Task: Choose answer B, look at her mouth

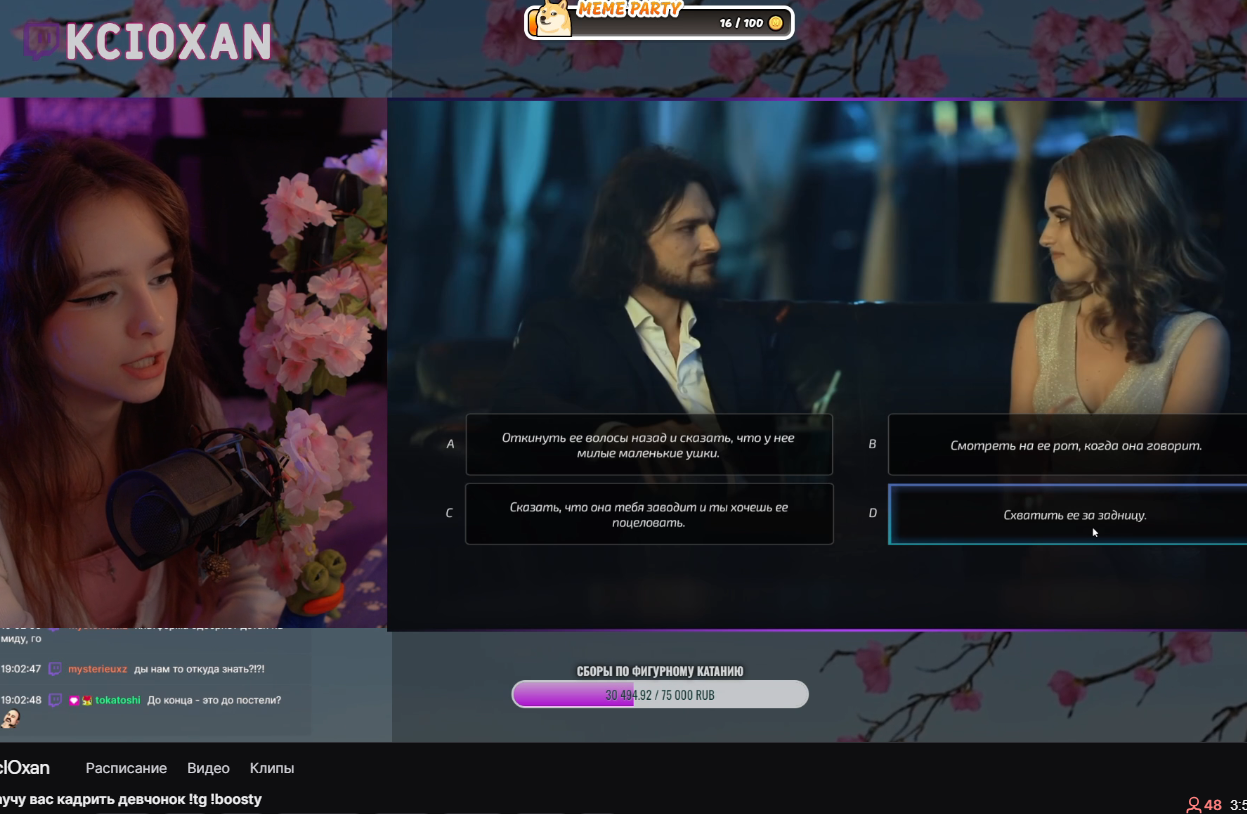Action: (1067, 444)
